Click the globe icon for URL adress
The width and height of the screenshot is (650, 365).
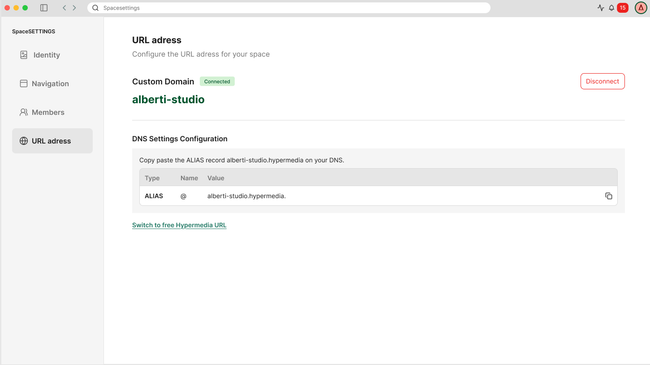(24, 141)
